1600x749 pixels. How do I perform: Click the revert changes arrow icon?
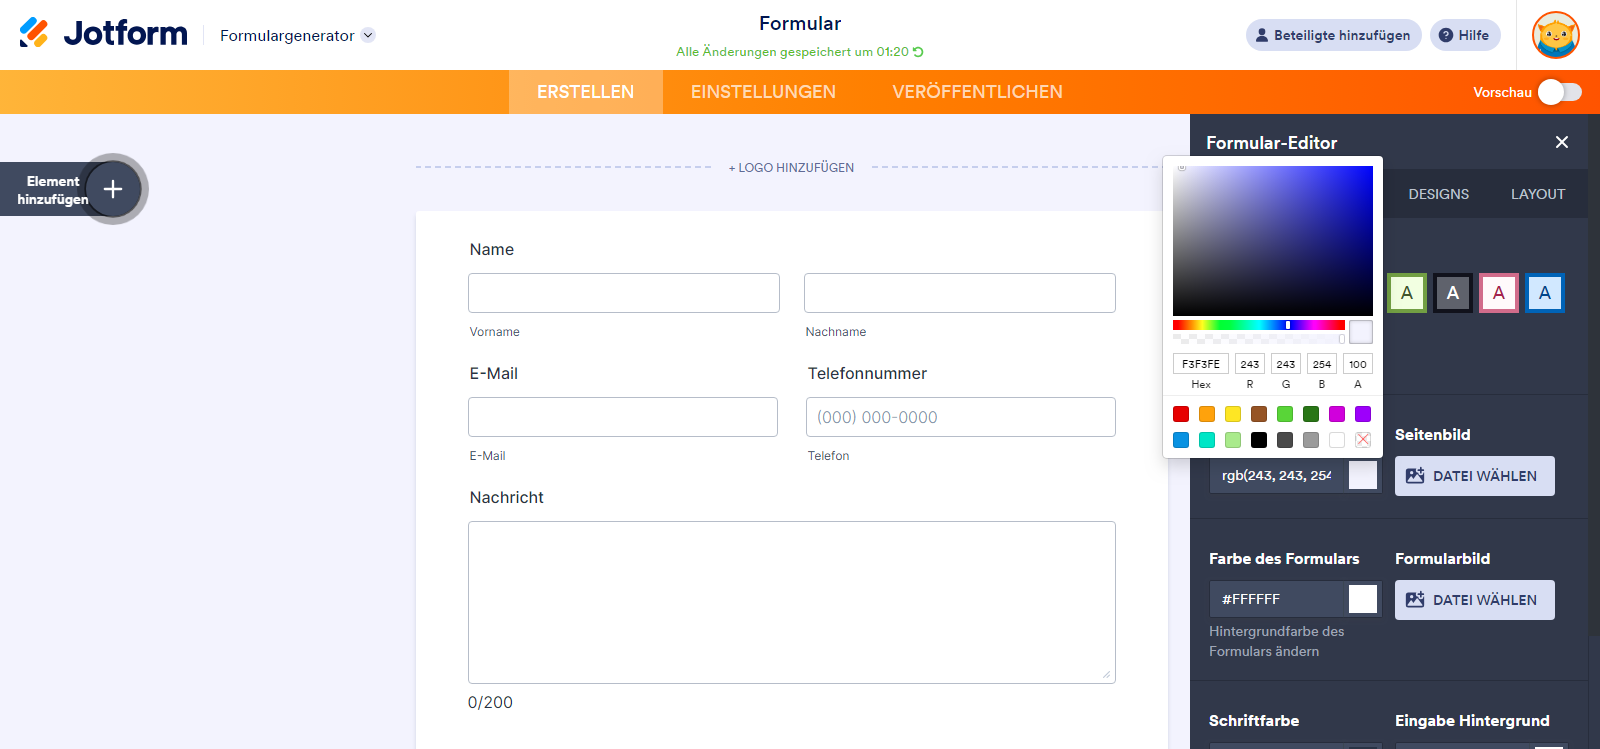click(x=918, y=52)
